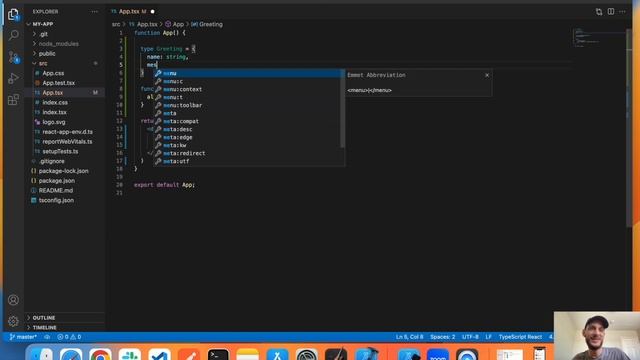This screenshot has width=640, height=360.
Task: Open the Search view in activity bar
Action: 13,35
